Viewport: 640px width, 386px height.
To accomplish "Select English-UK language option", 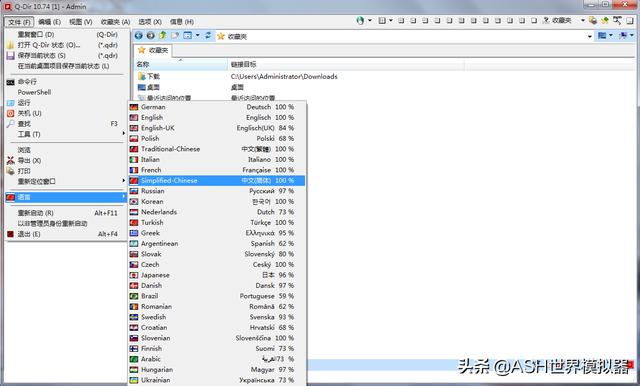I will tap(217, 128).
